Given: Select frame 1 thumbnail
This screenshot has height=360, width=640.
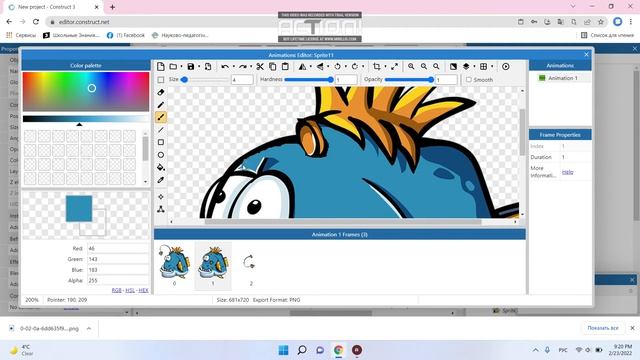Looking at the screenshot, I should point(213,266).
